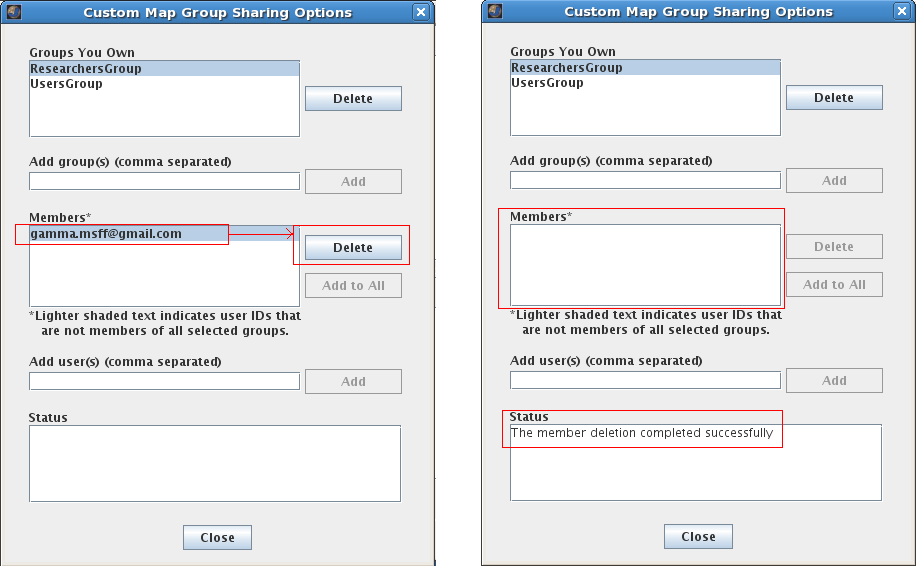916x566 pixels.
Task: Select UsersGroup in left dialog
Action: 164,84
